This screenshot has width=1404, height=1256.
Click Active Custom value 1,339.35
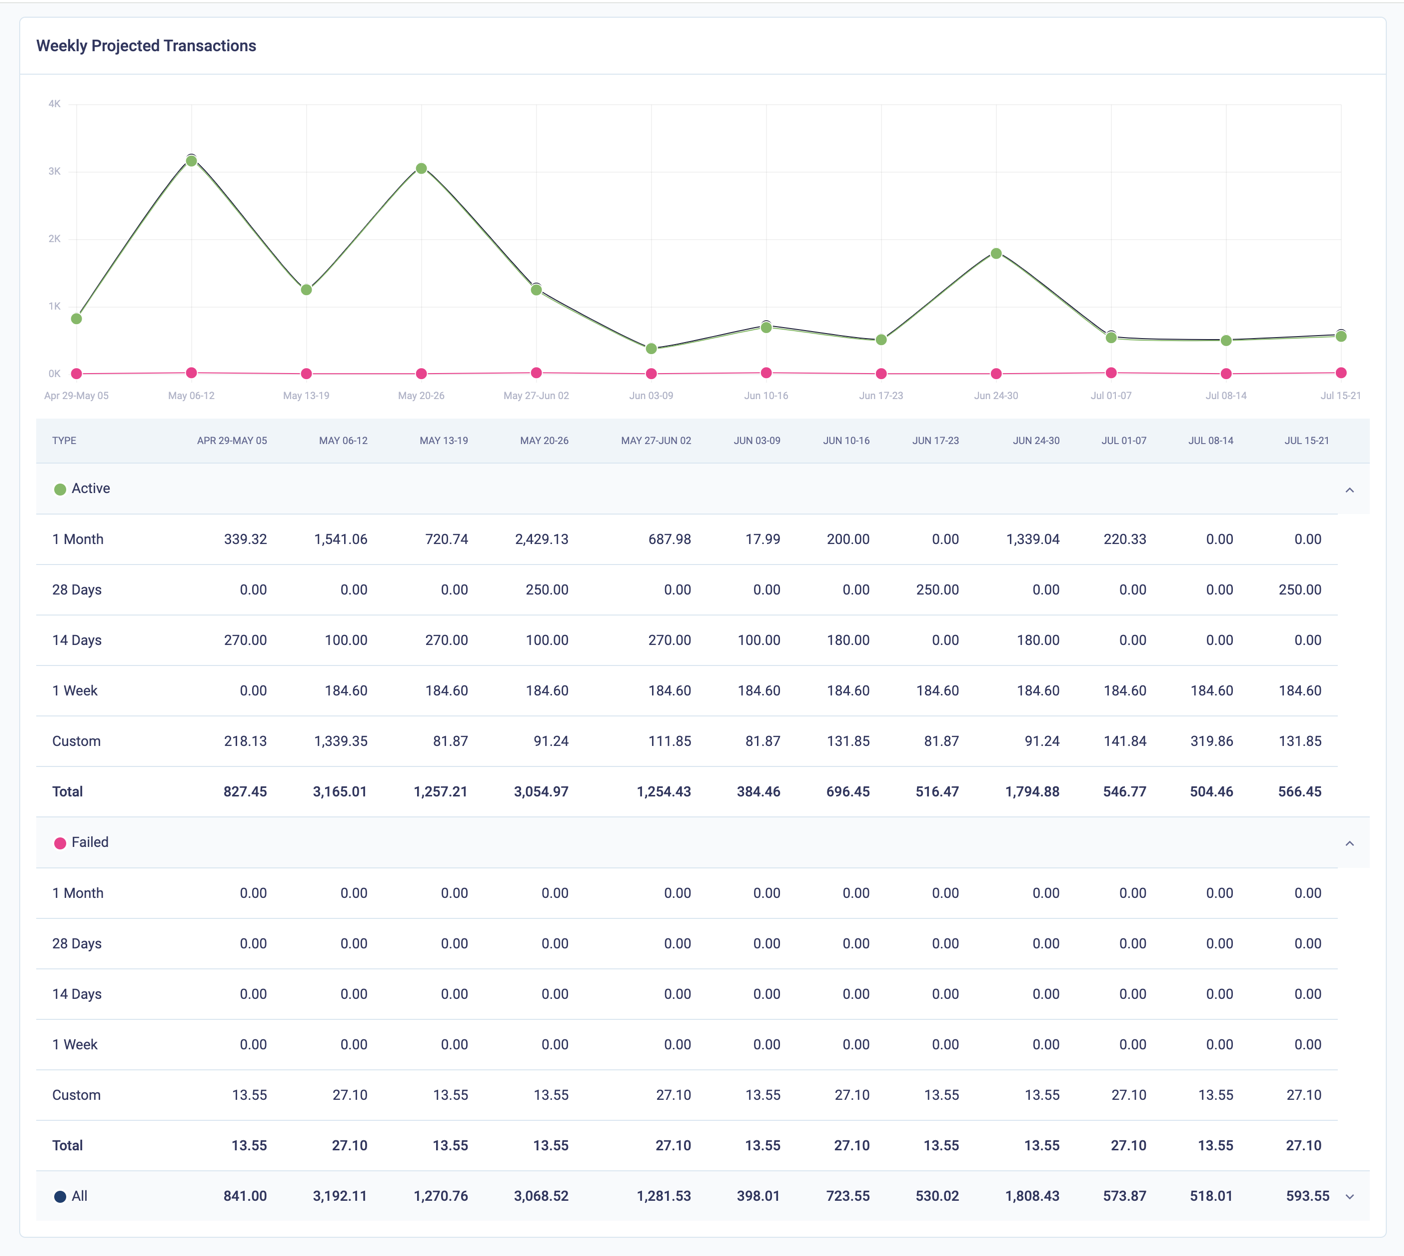[341, 741]
